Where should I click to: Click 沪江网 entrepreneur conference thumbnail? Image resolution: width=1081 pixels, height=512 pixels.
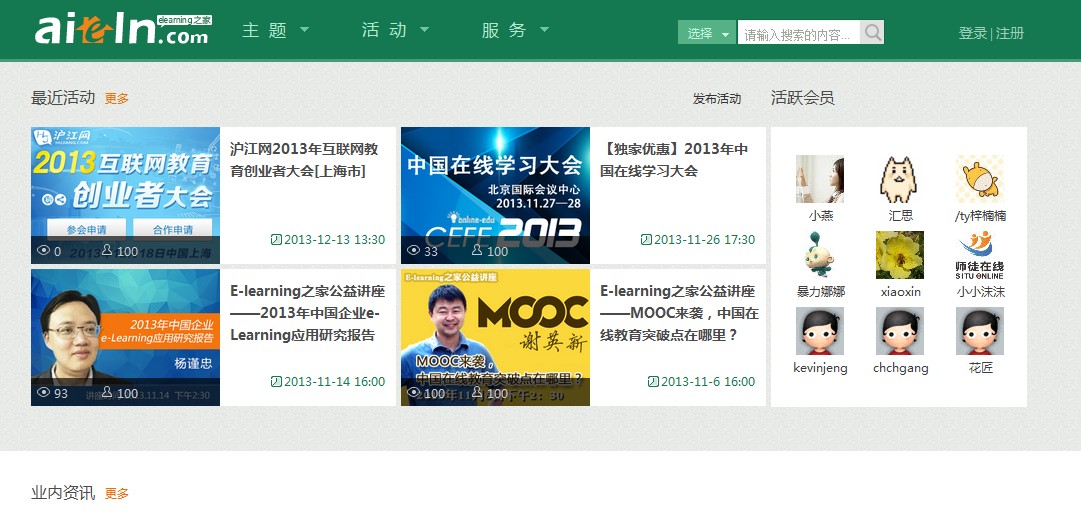pos(125,195)
